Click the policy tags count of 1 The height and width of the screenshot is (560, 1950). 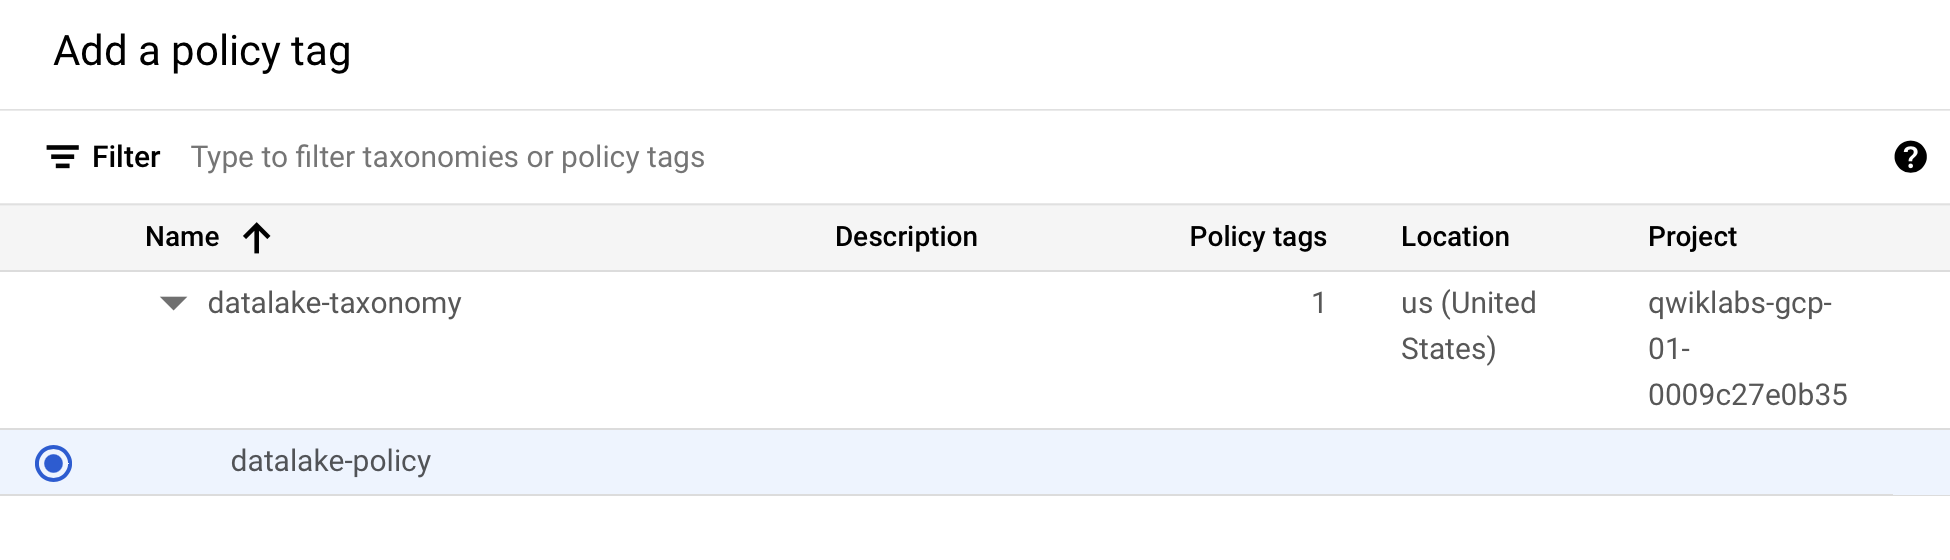coord(1318,303)
